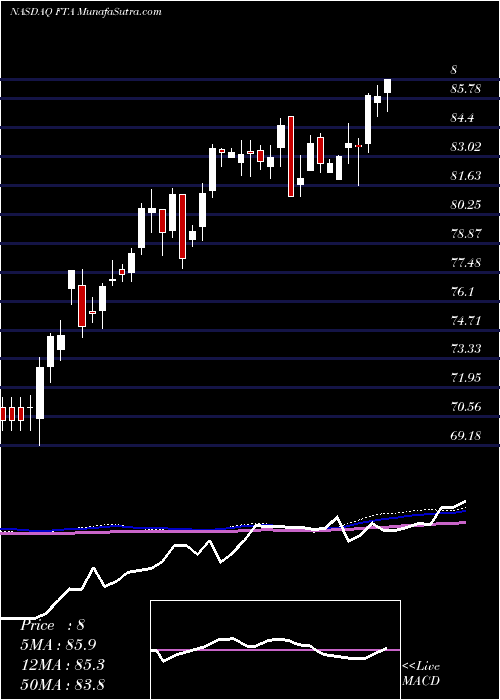Select the 69.18 price axis label
The image size is (500, 700).
click(466, 435)
